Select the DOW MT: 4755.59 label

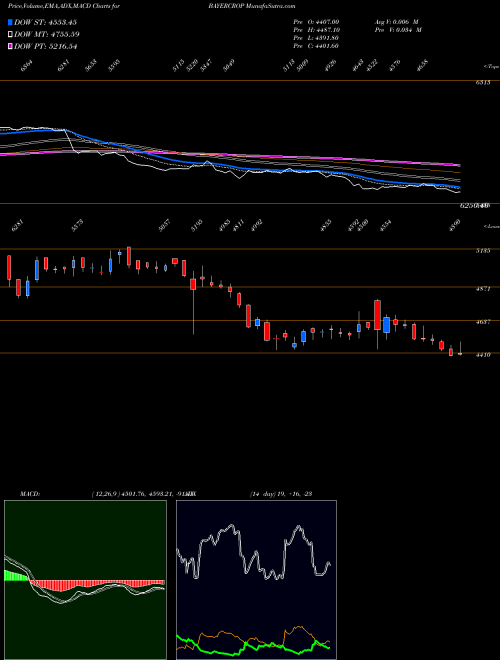click(x=47, y=34)
